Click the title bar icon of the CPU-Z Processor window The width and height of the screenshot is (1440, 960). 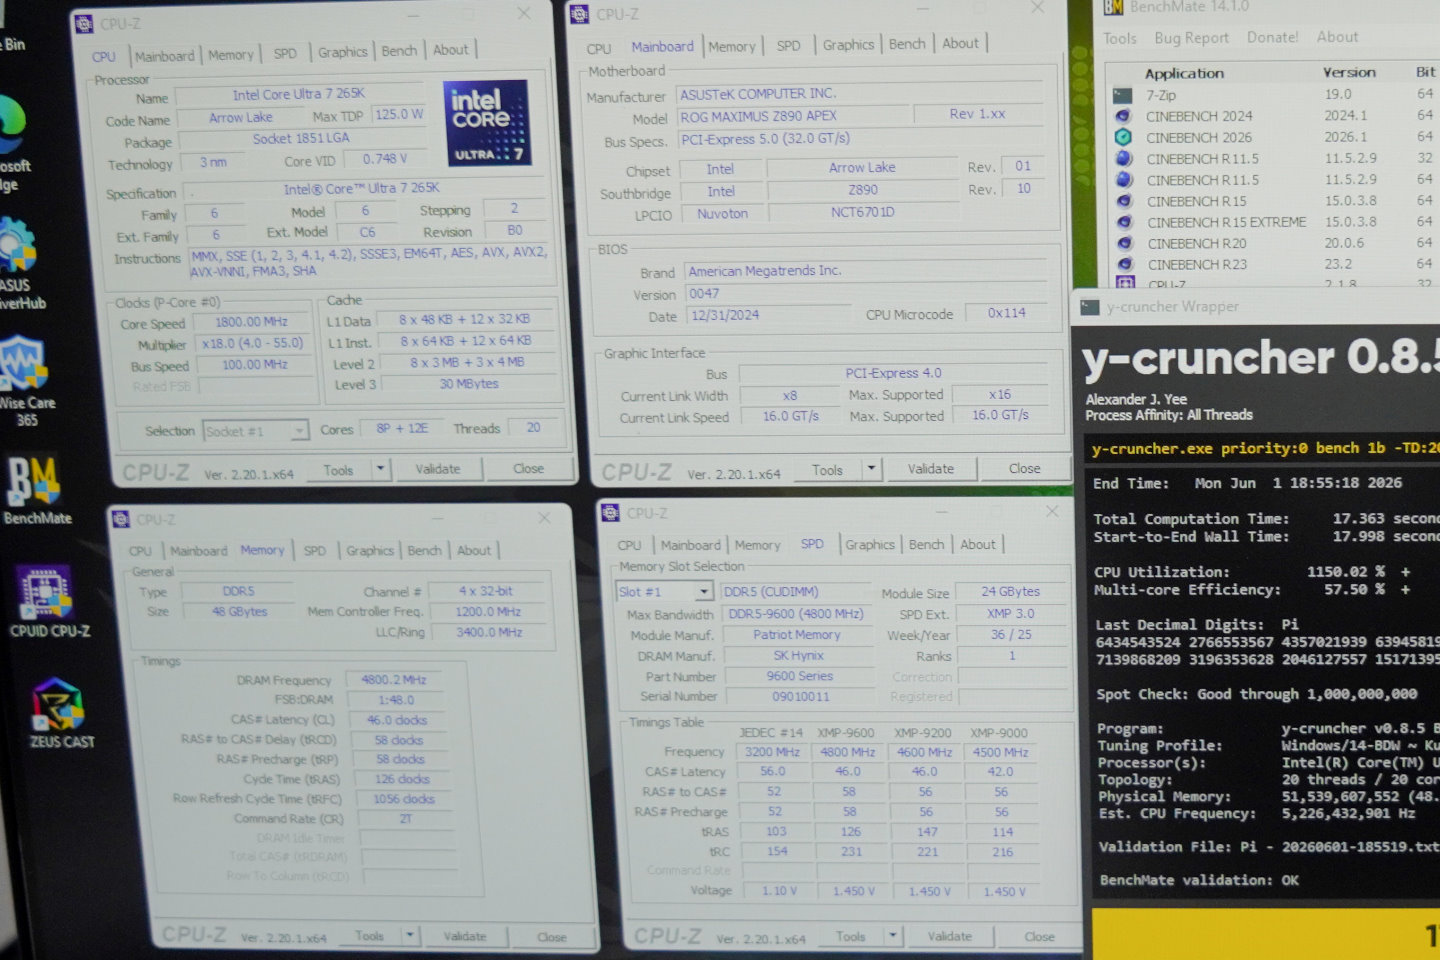(85, 24)
